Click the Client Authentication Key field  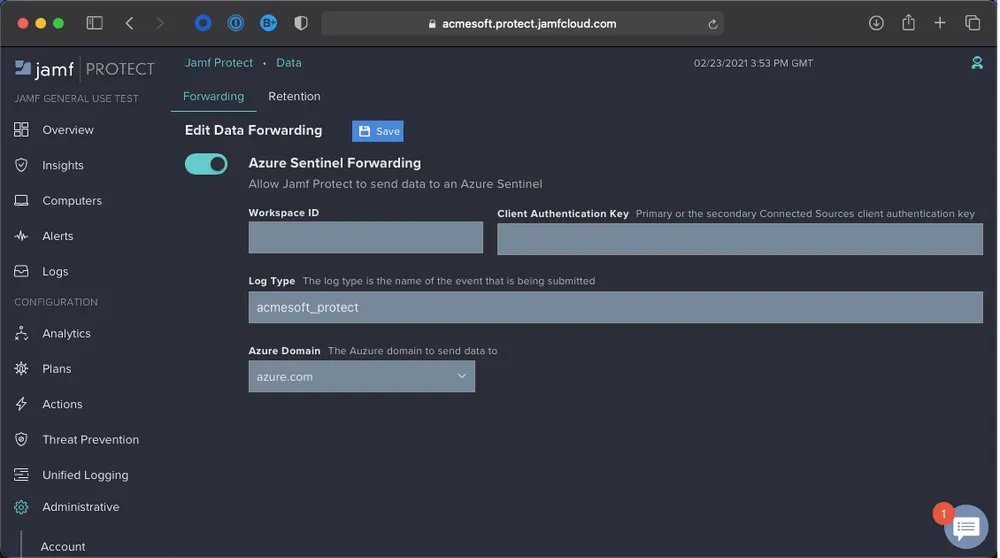coord(740,239)
